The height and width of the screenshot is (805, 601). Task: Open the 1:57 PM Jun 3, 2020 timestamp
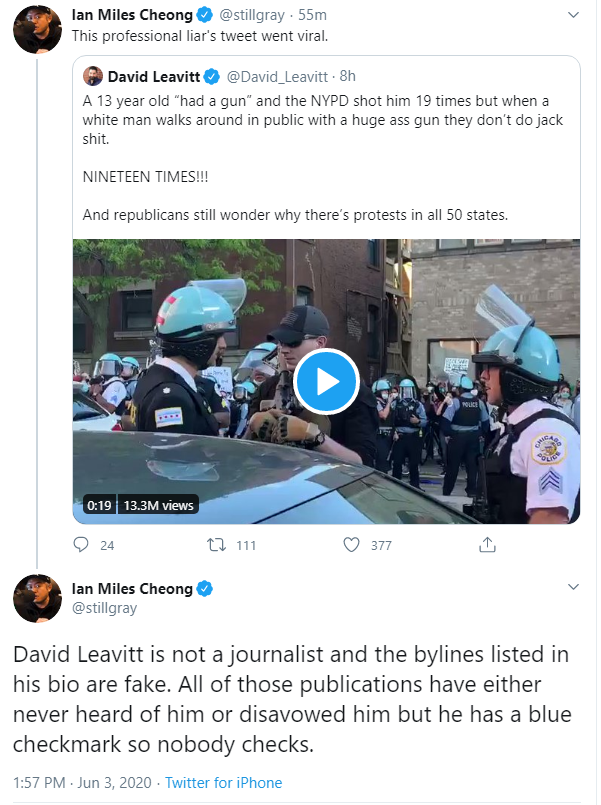82,783
